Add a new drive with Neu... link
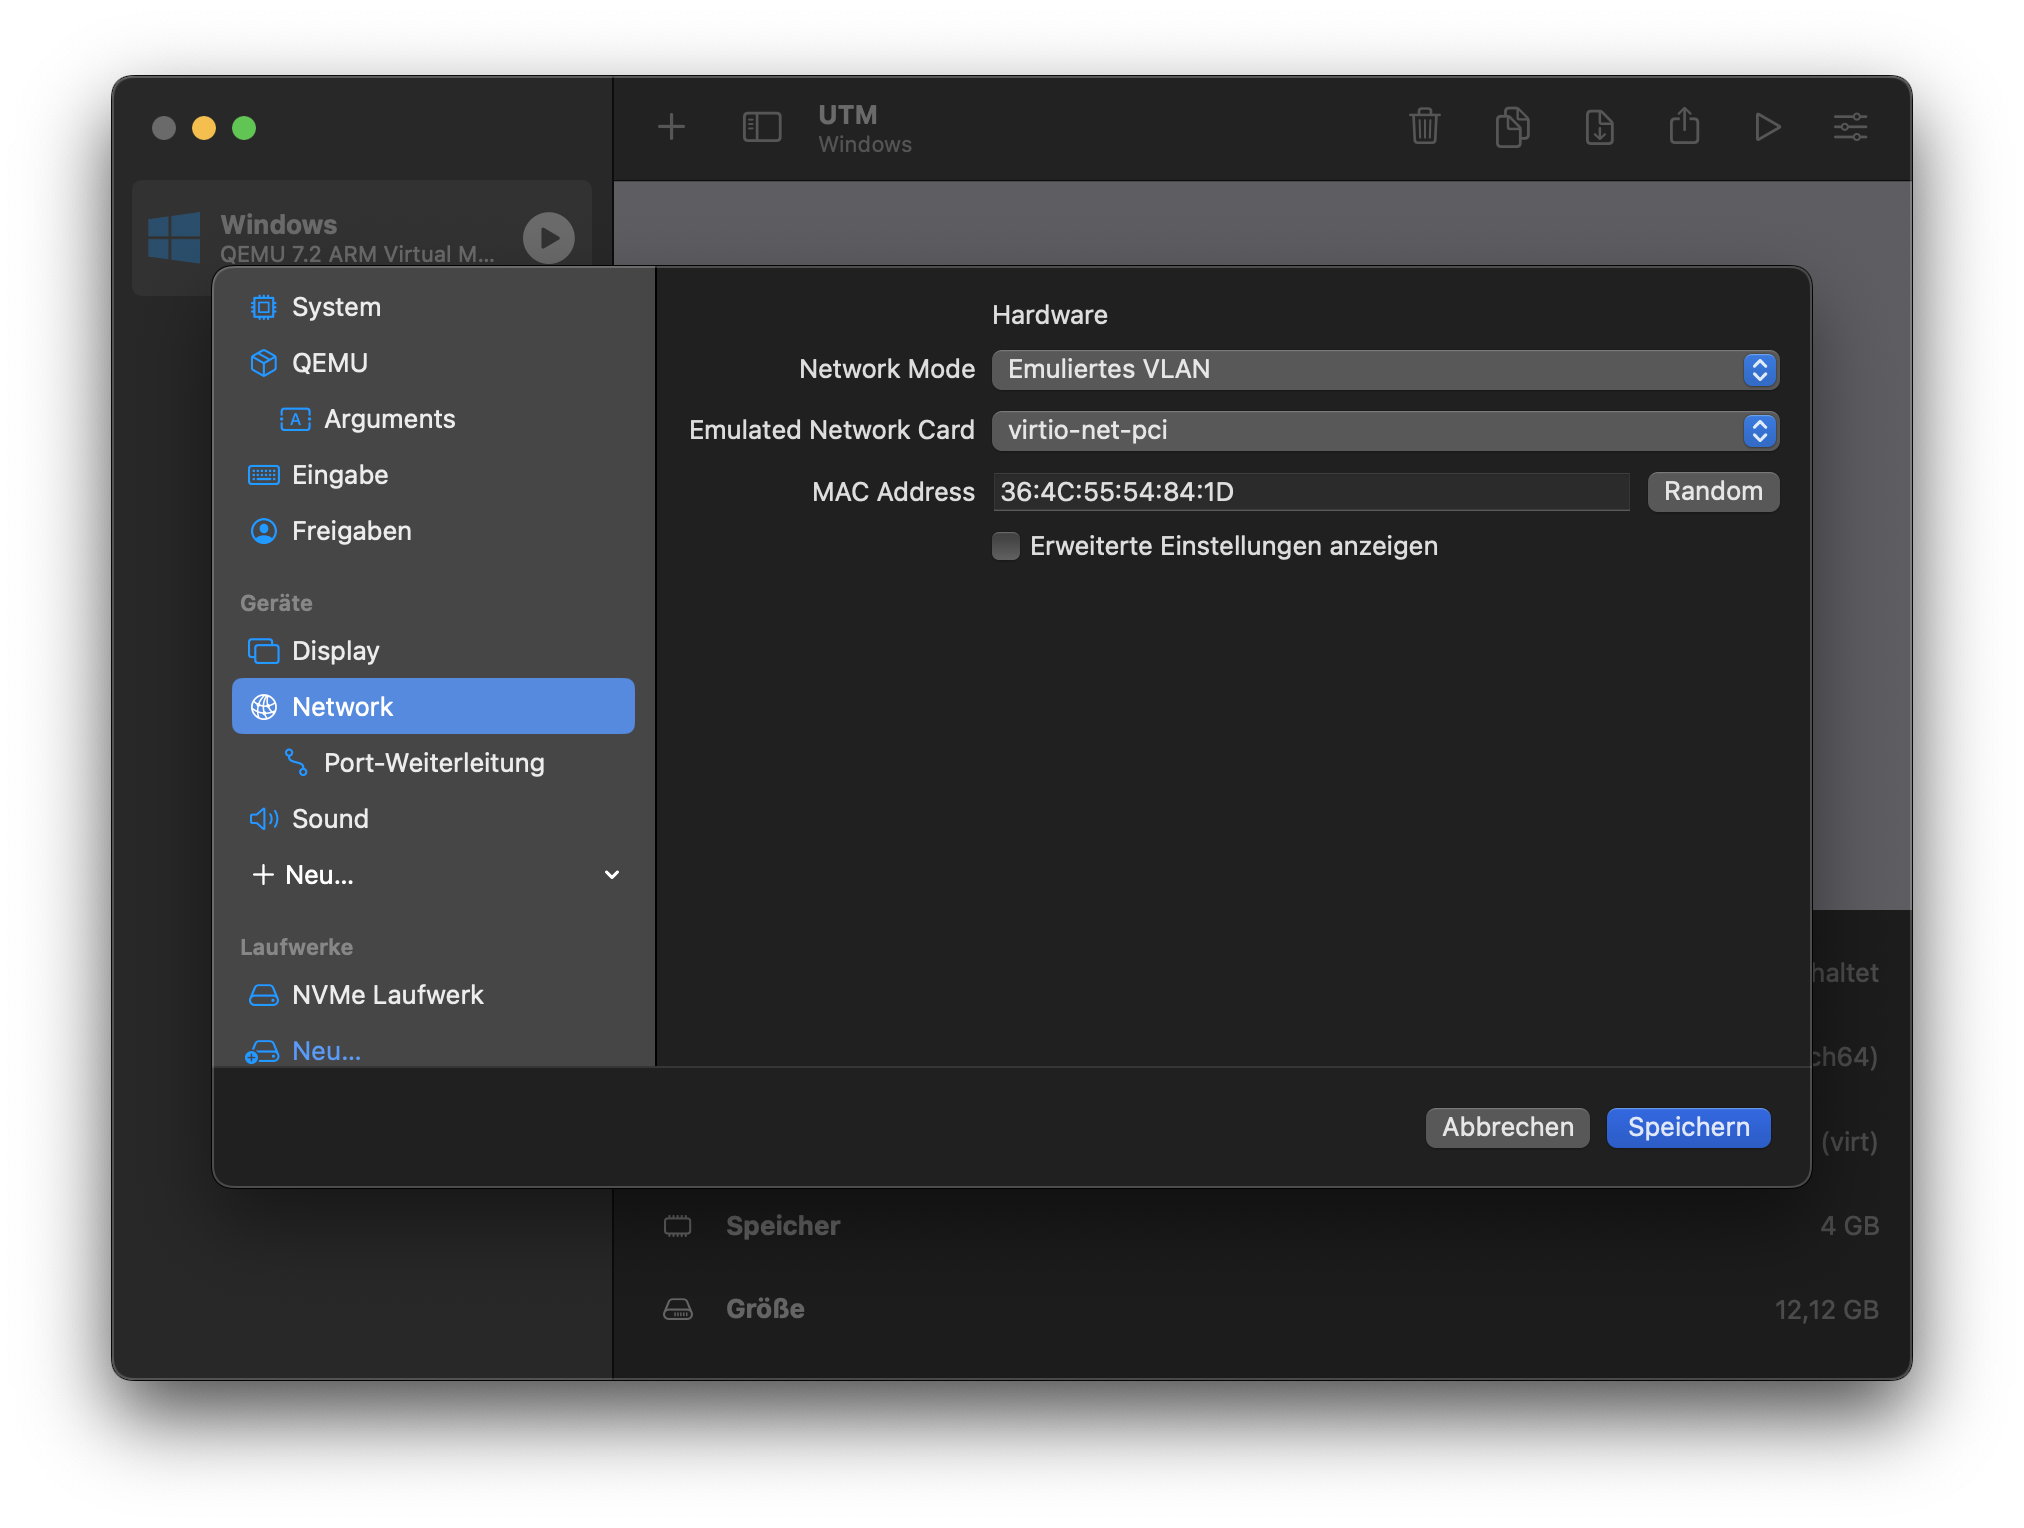Screen dimensions: 2024x1528 click(x=326, y=1051)
